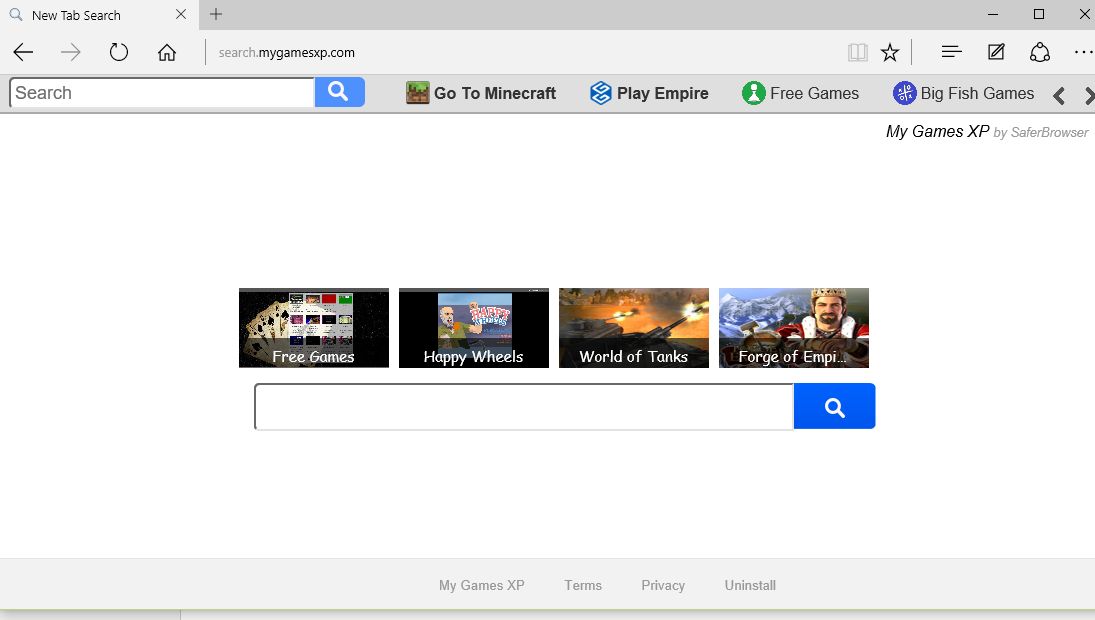The image size is (1095, 620).
Task: Switch to reading view
Action: pos(858,52)
